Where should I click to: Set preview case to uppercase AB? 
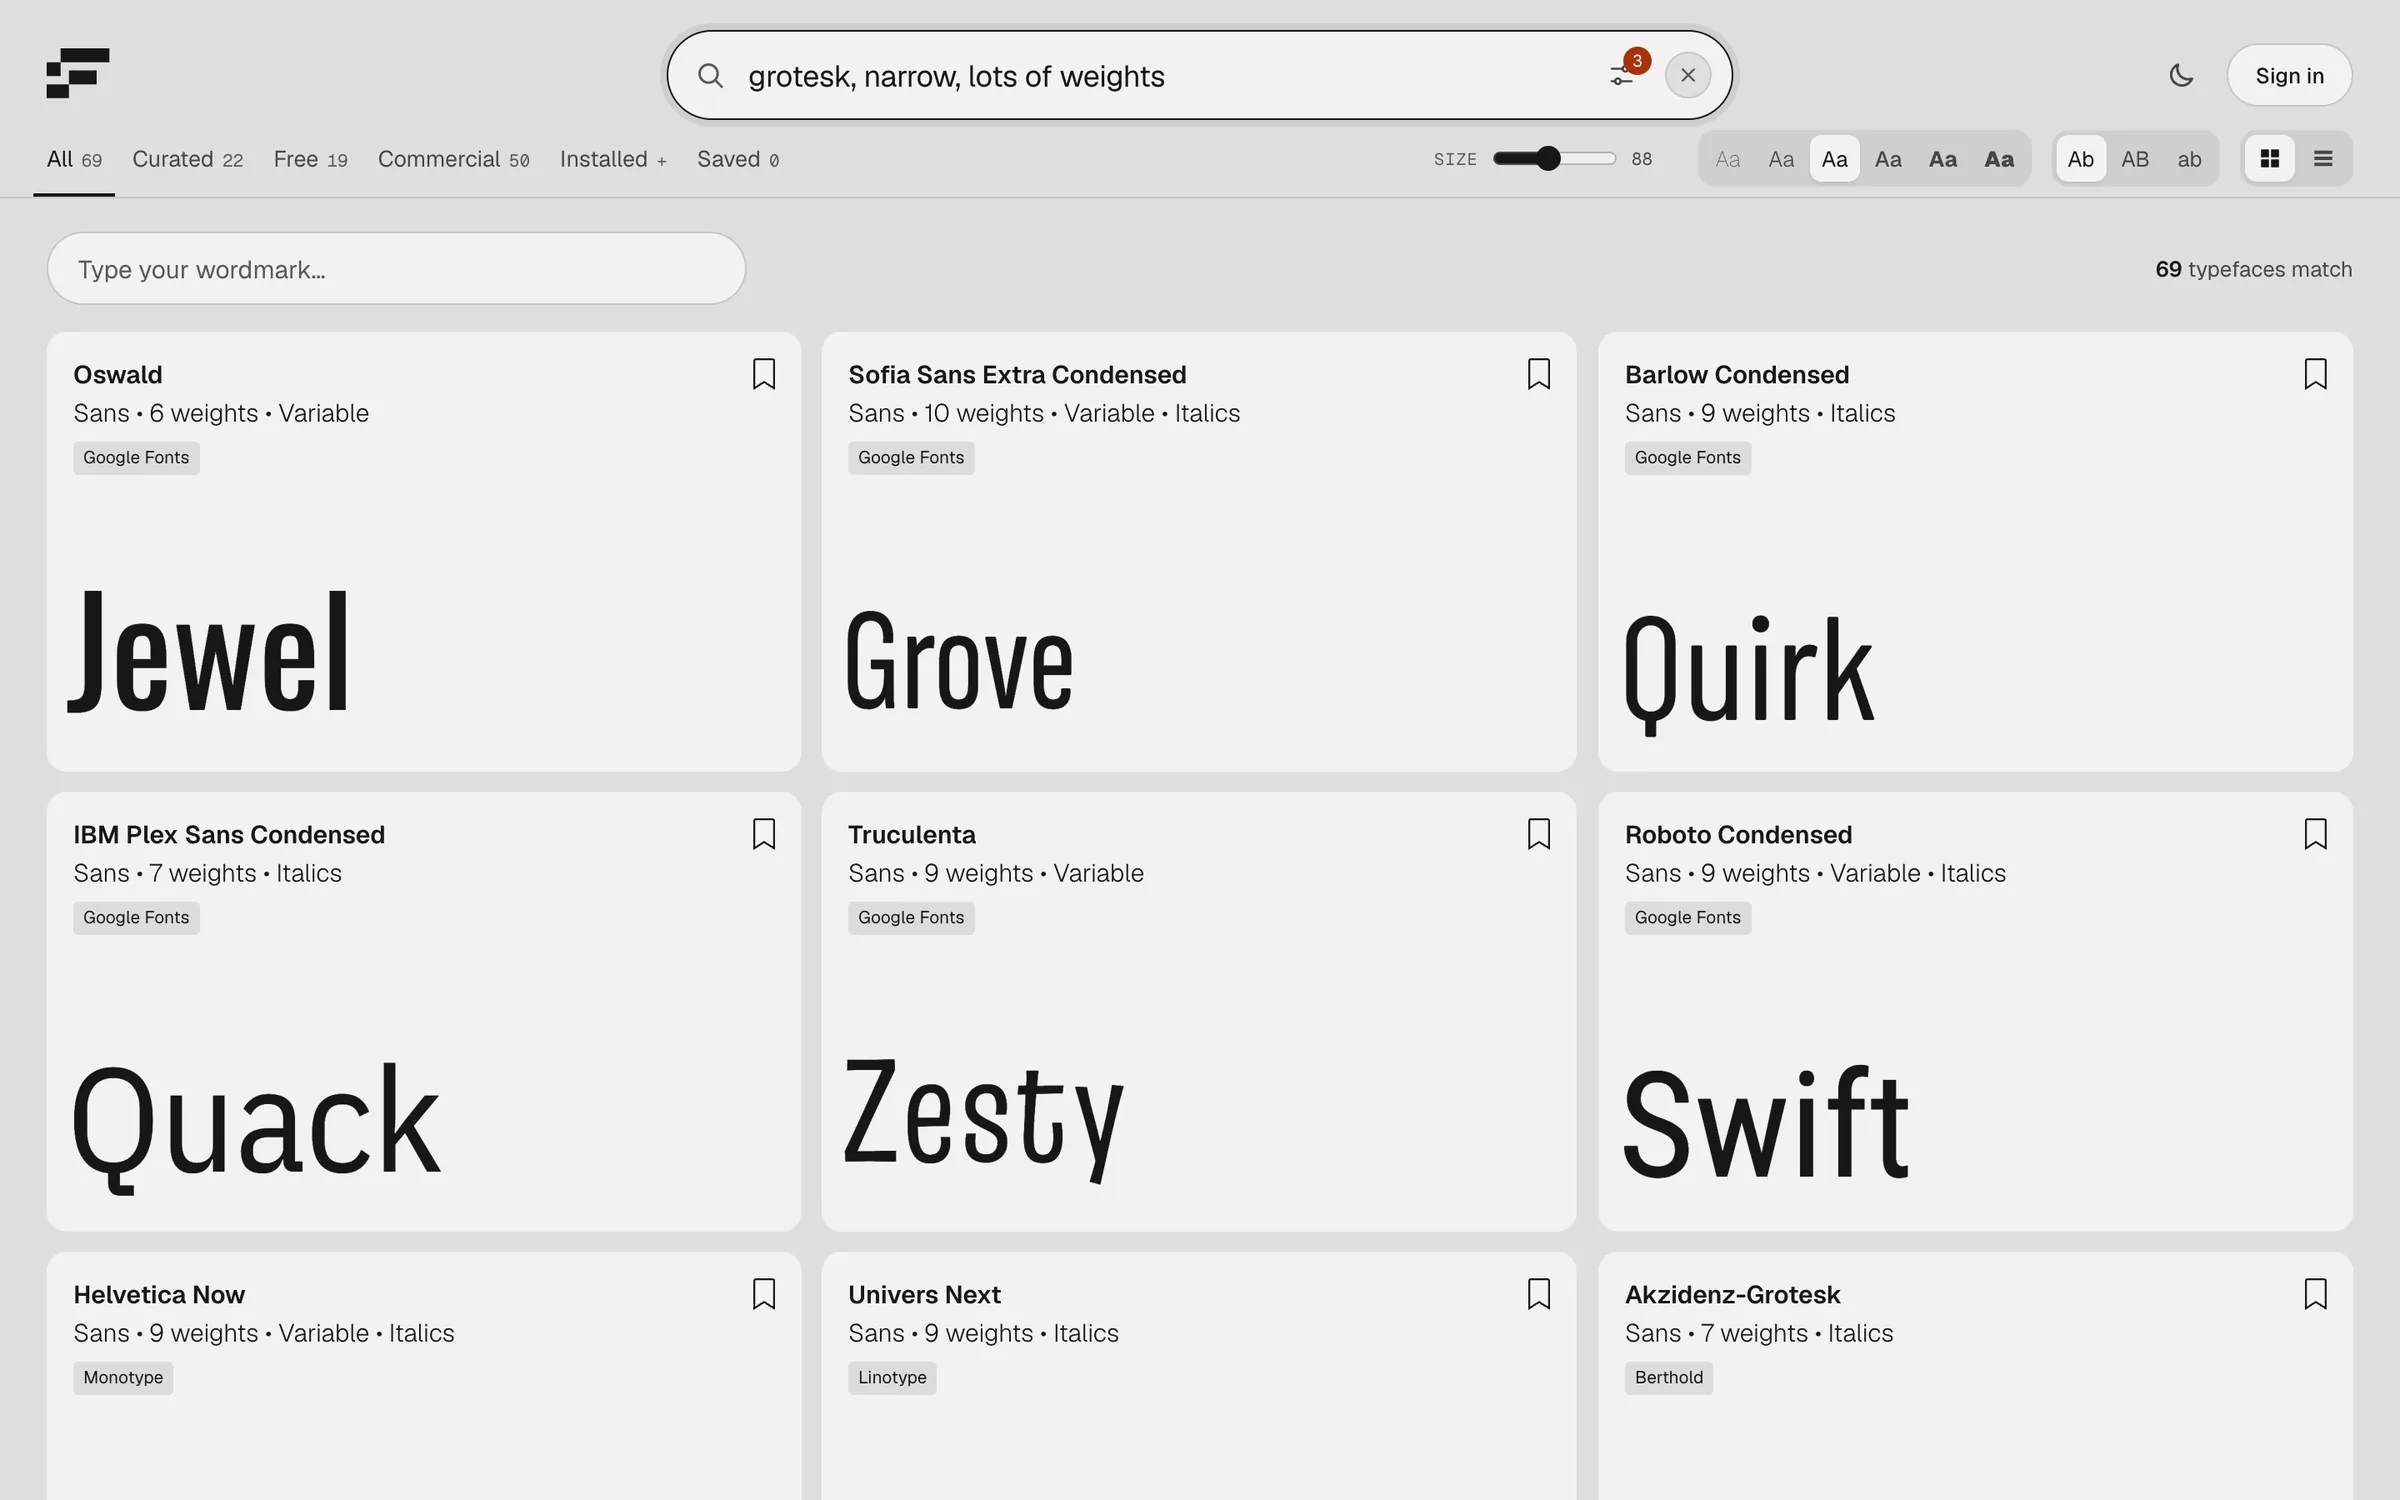(2135, 159)
